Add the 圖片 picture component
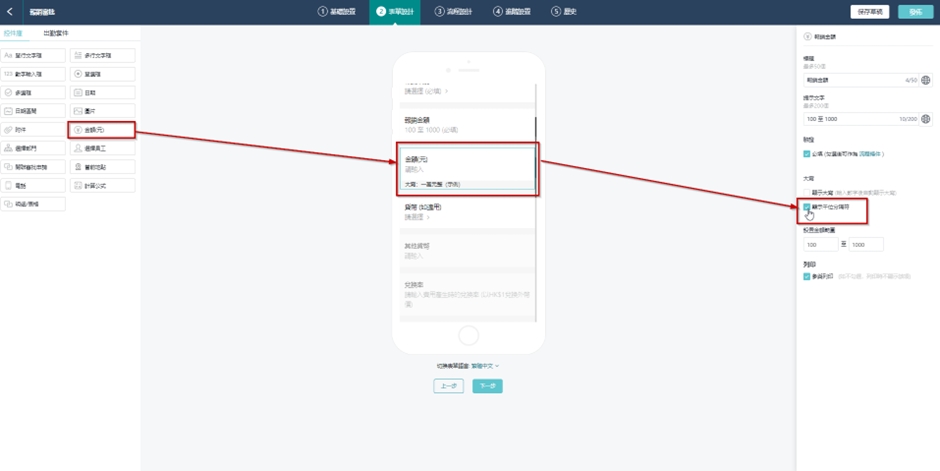 coord(101,111)
